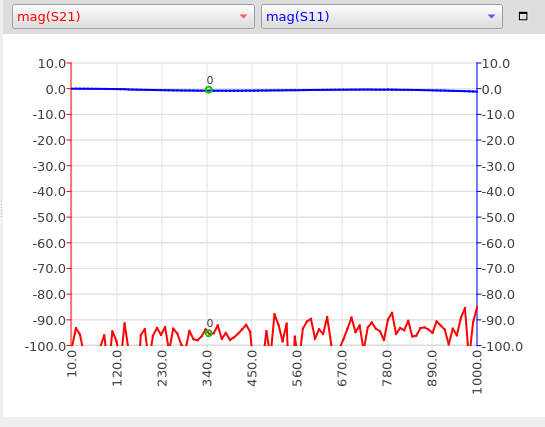Screen dimensions: 545x427
Task: Click the 560.0 frequency axis label
Action: [x=297, y=368]
